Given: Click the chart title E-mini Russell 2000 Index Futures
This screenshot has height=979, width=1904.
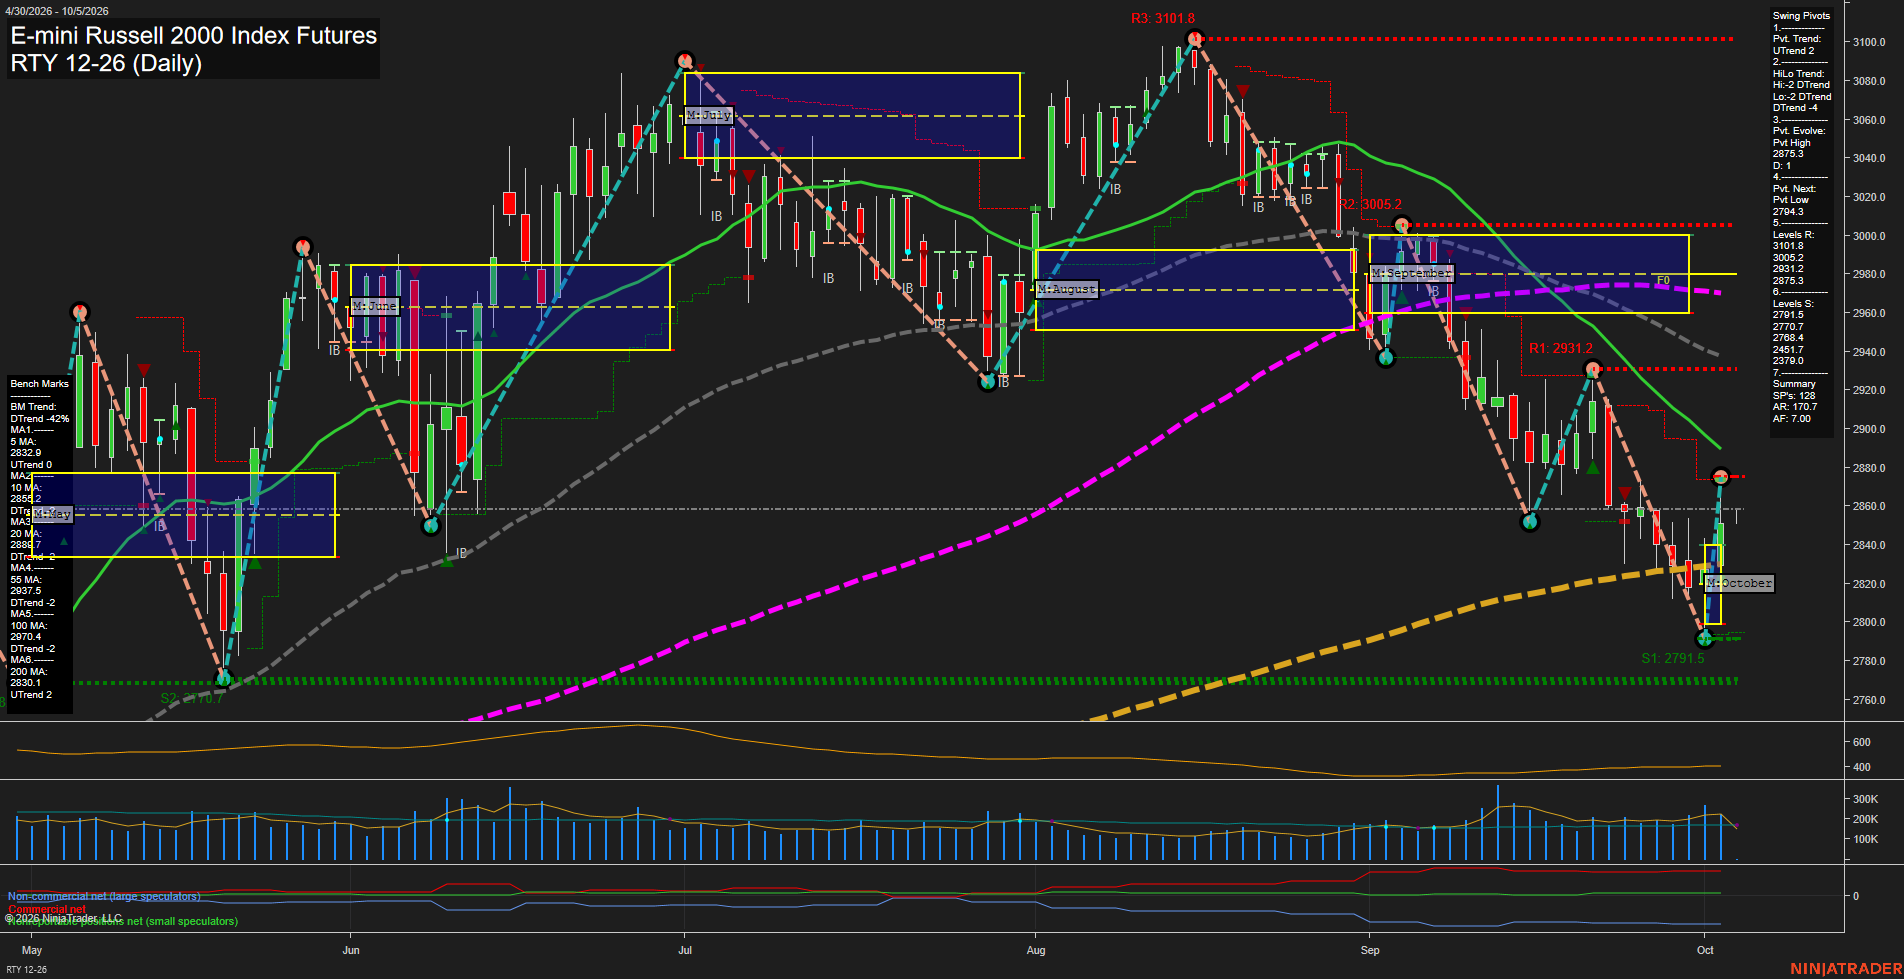Looking at the screenshot, I should [x=194, y=35].
